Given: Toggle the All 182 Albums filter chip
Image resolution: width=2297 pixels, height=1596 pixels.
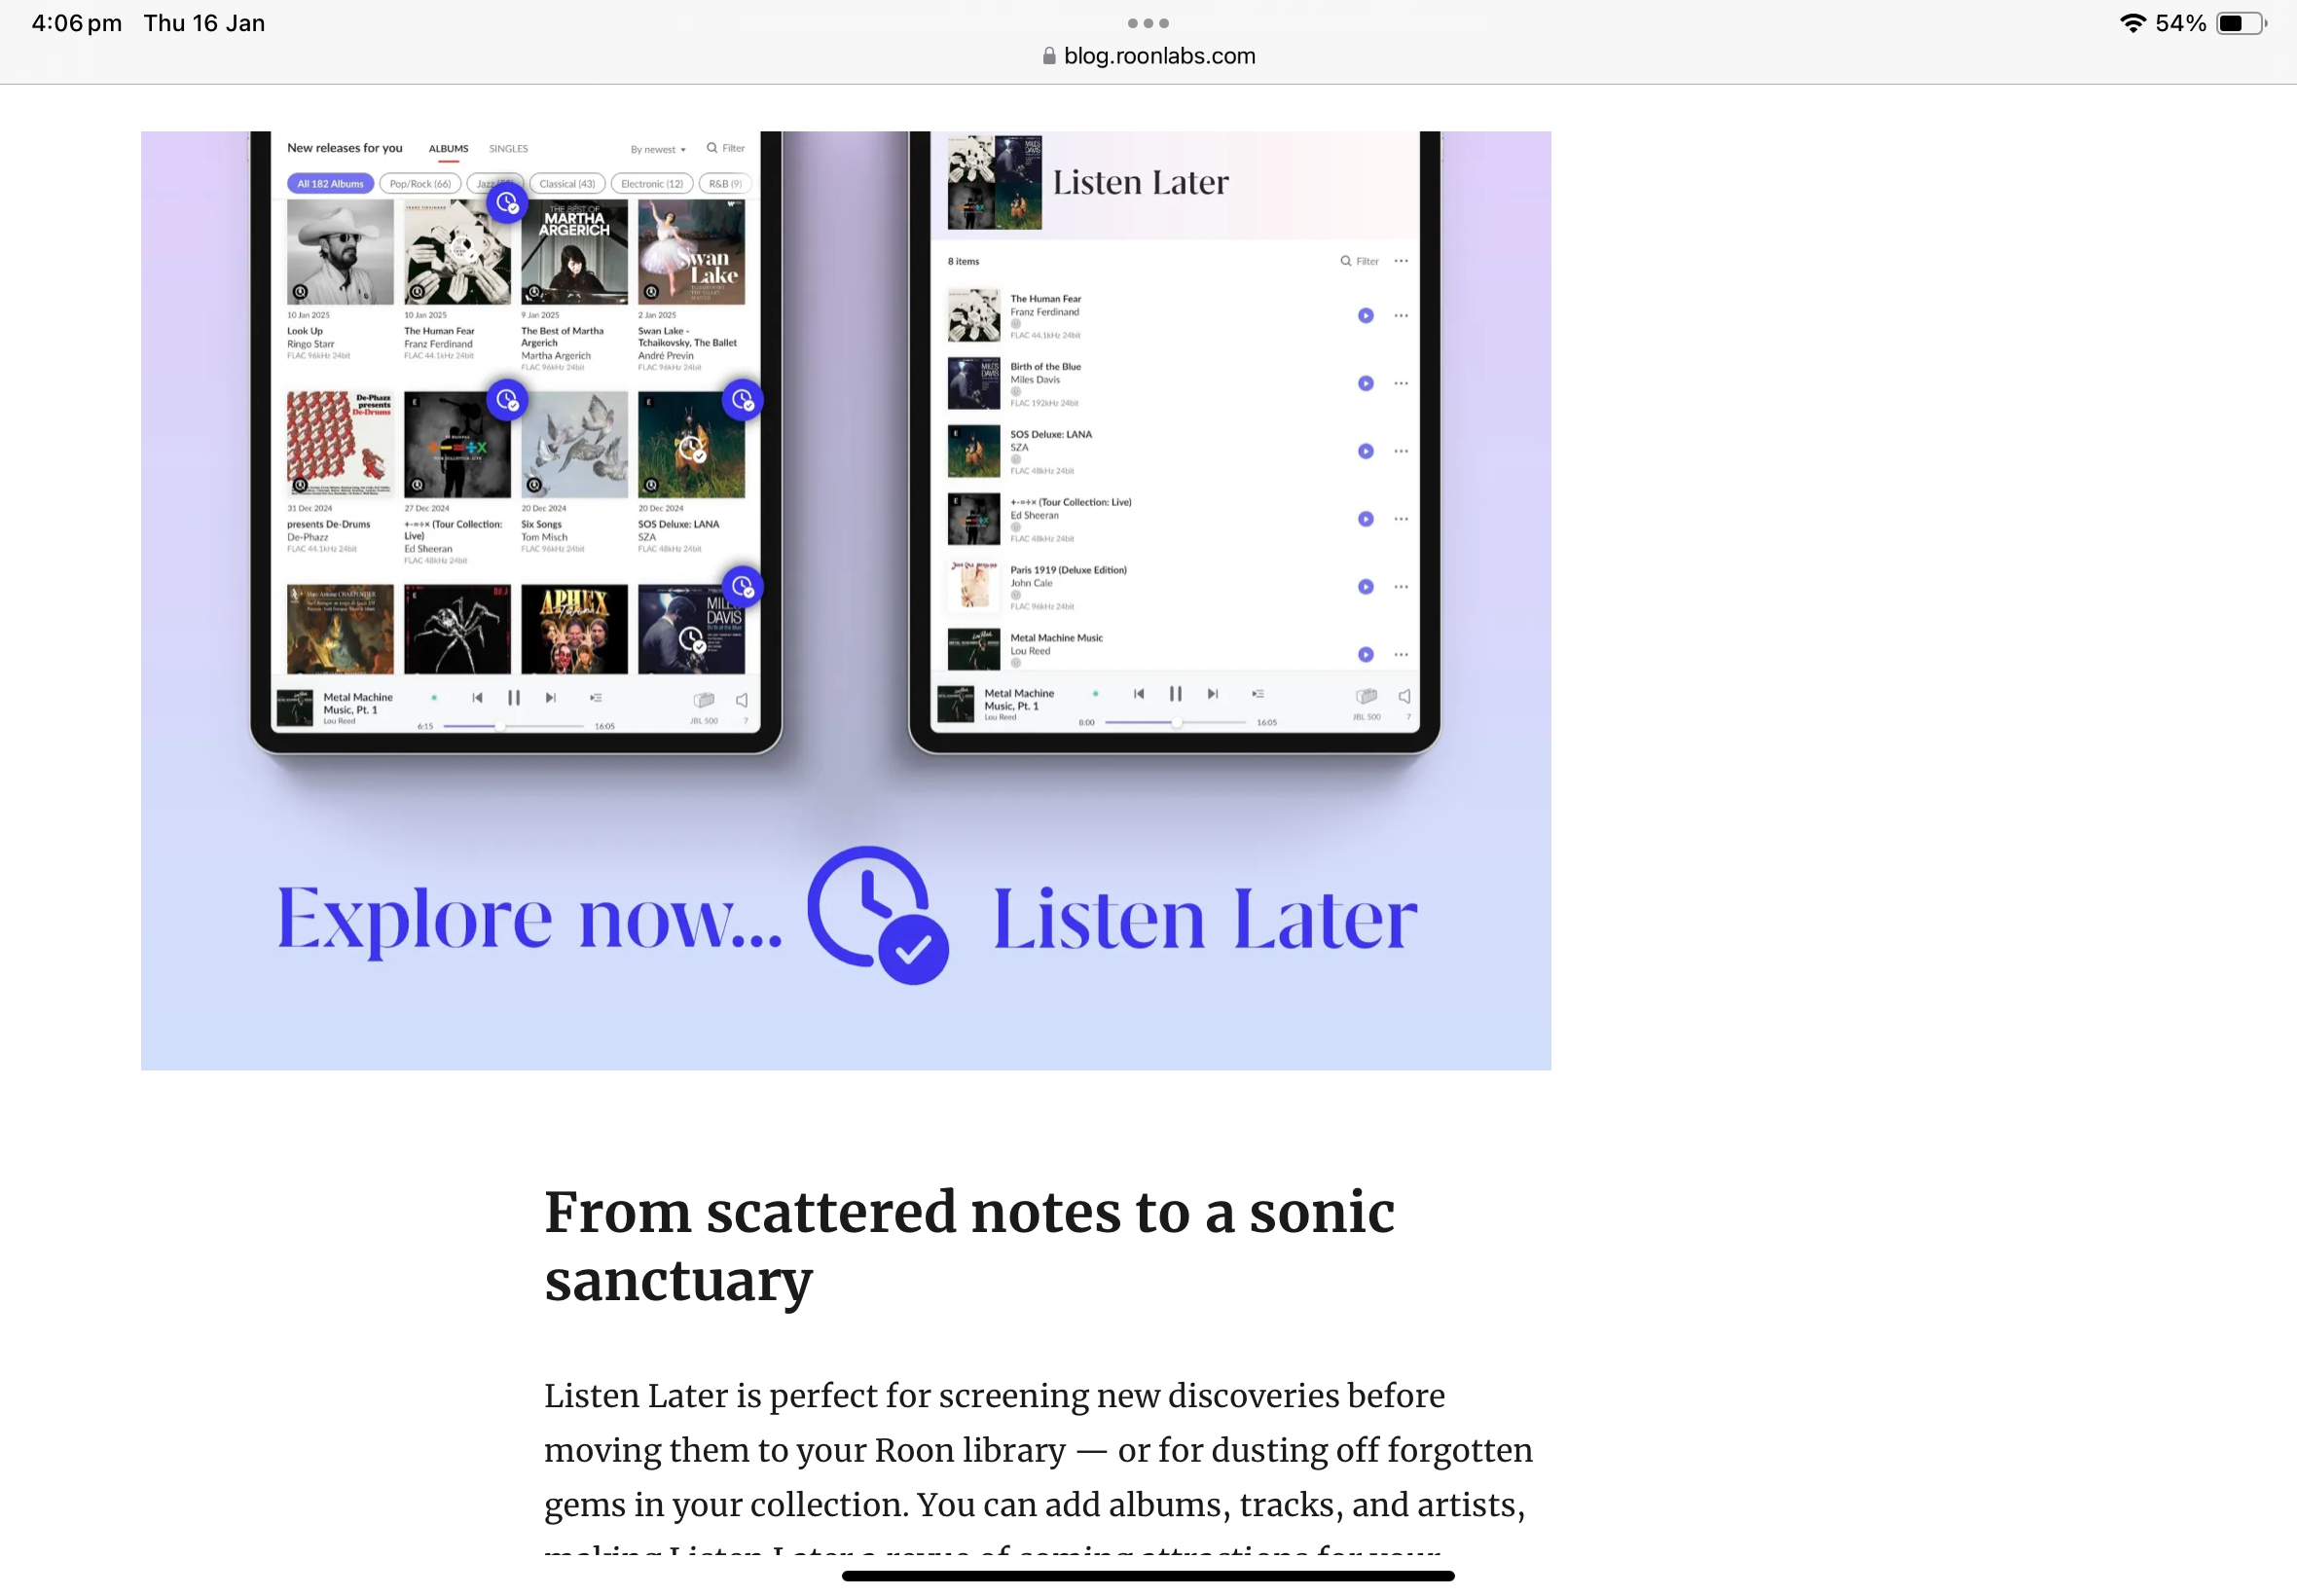Looking at the screenshot, I should tap(330, 184).
